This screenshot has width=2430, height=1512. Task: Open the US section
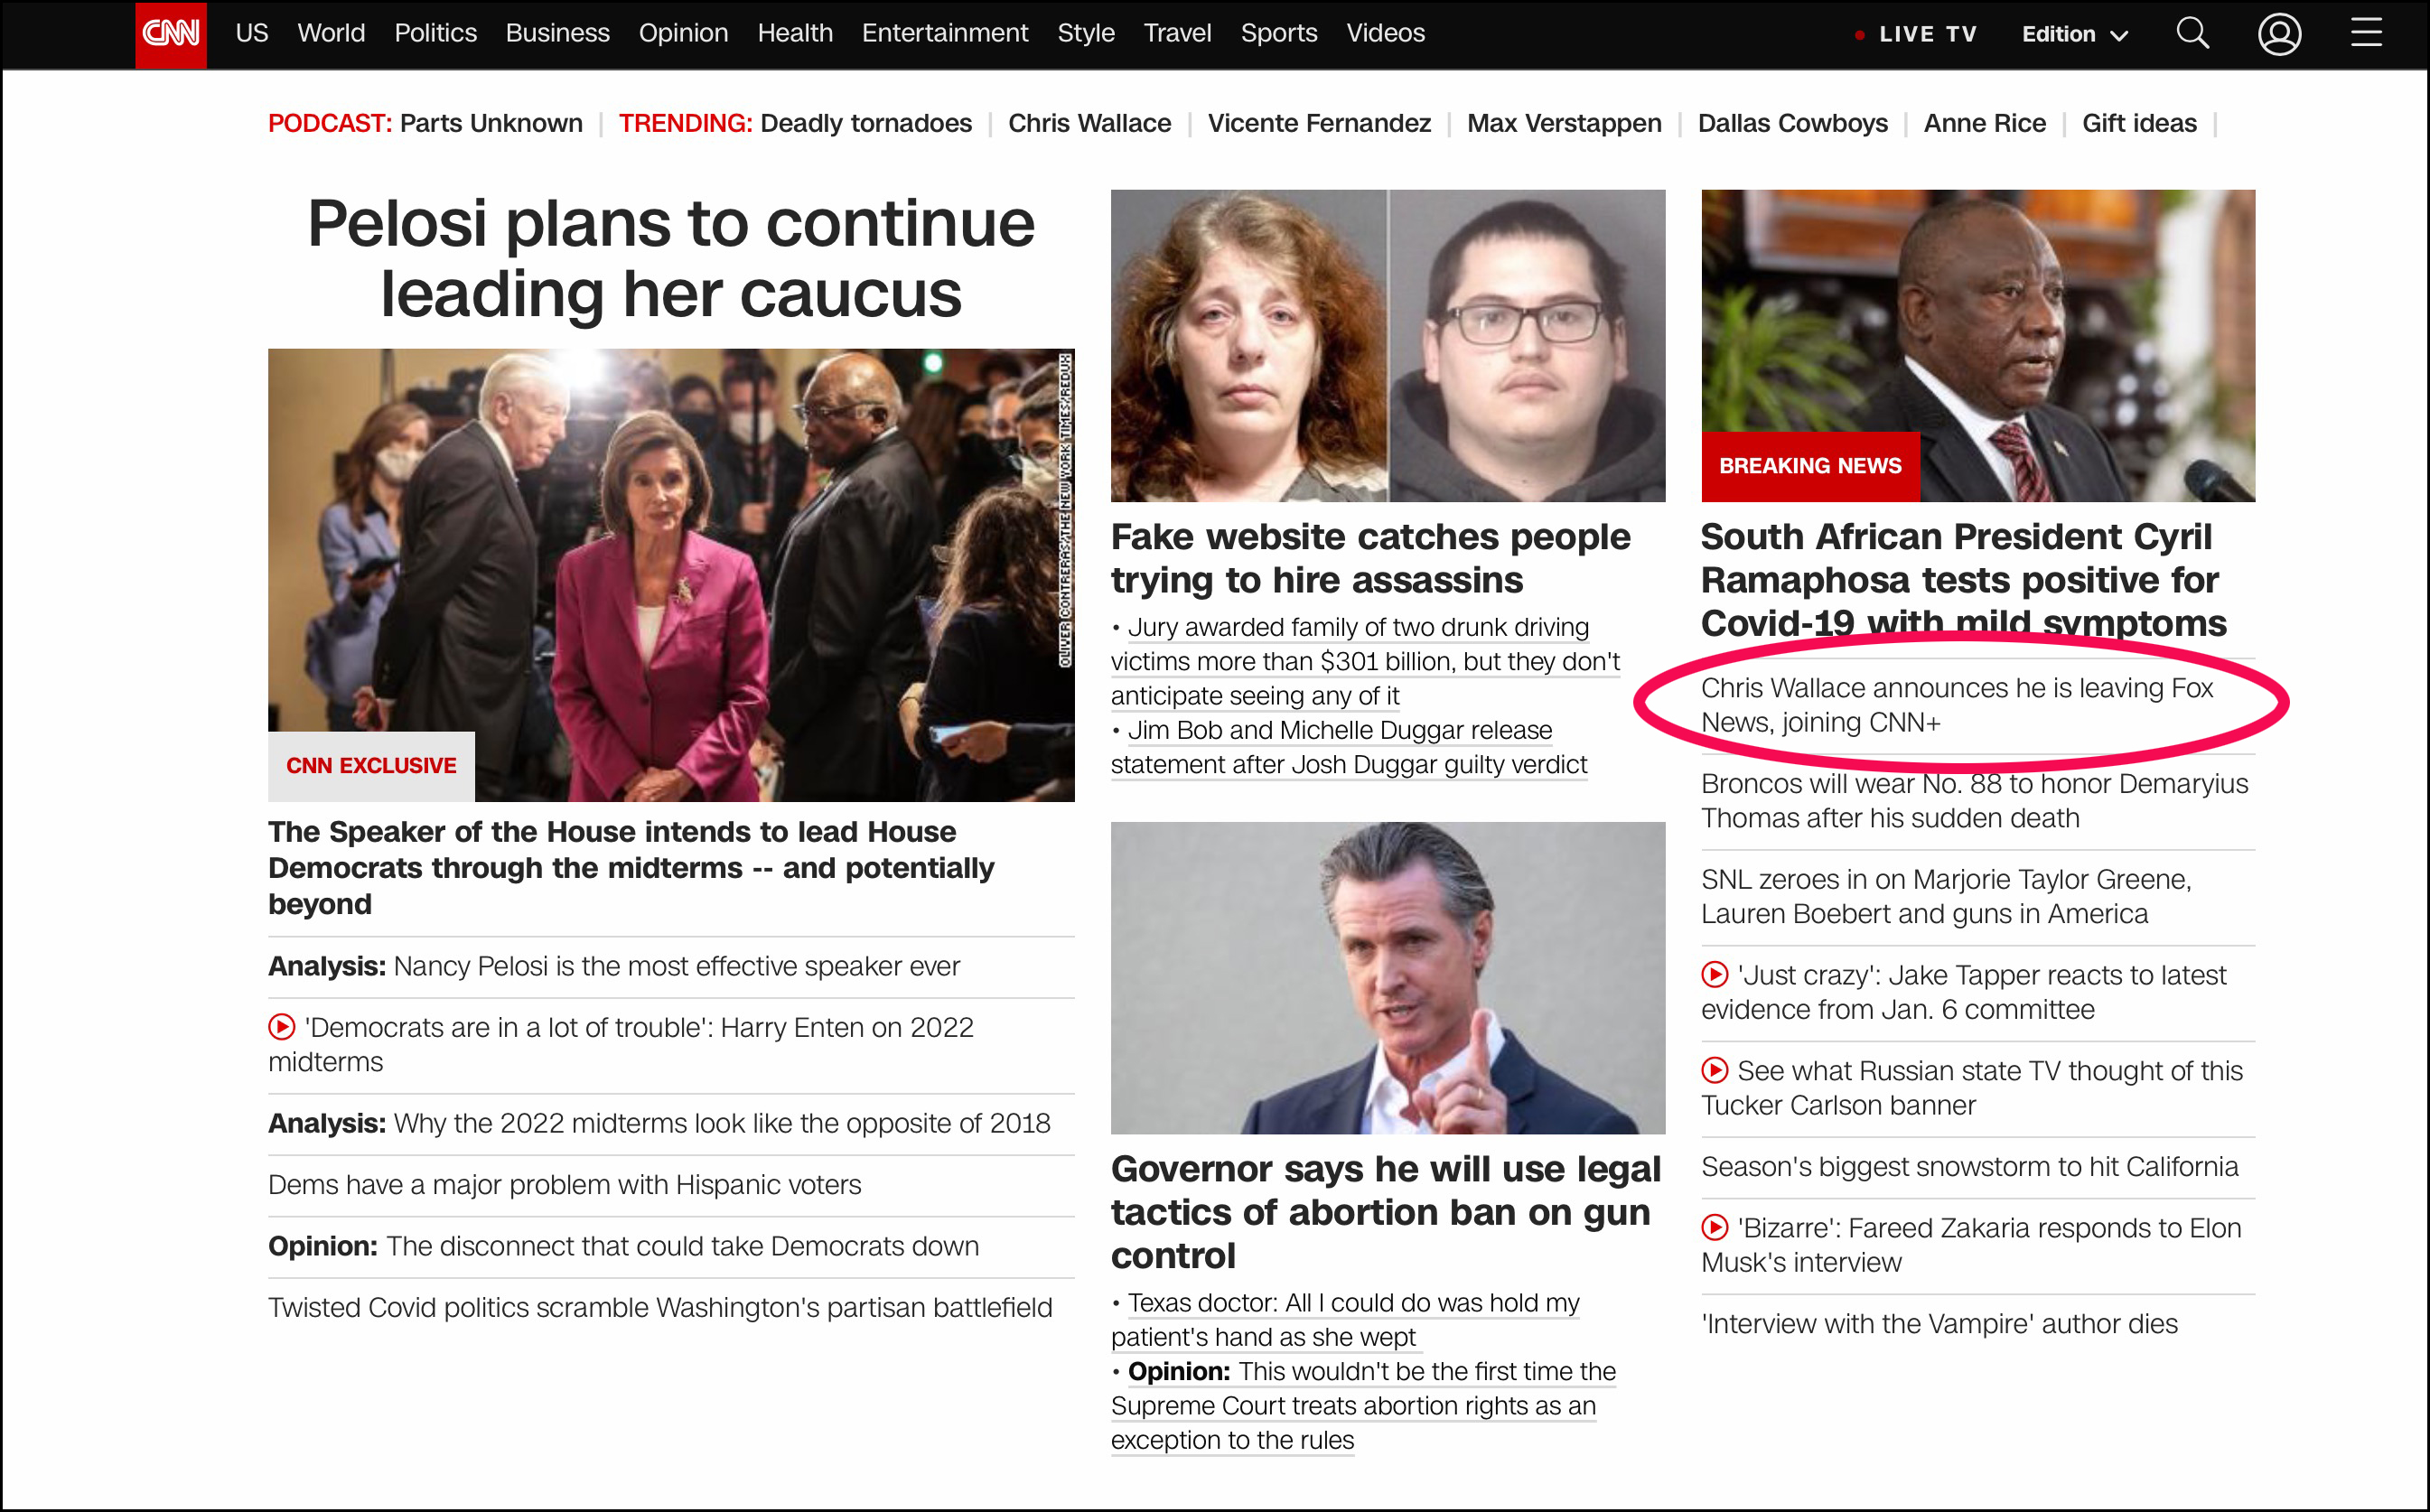[x=252, y=33]
